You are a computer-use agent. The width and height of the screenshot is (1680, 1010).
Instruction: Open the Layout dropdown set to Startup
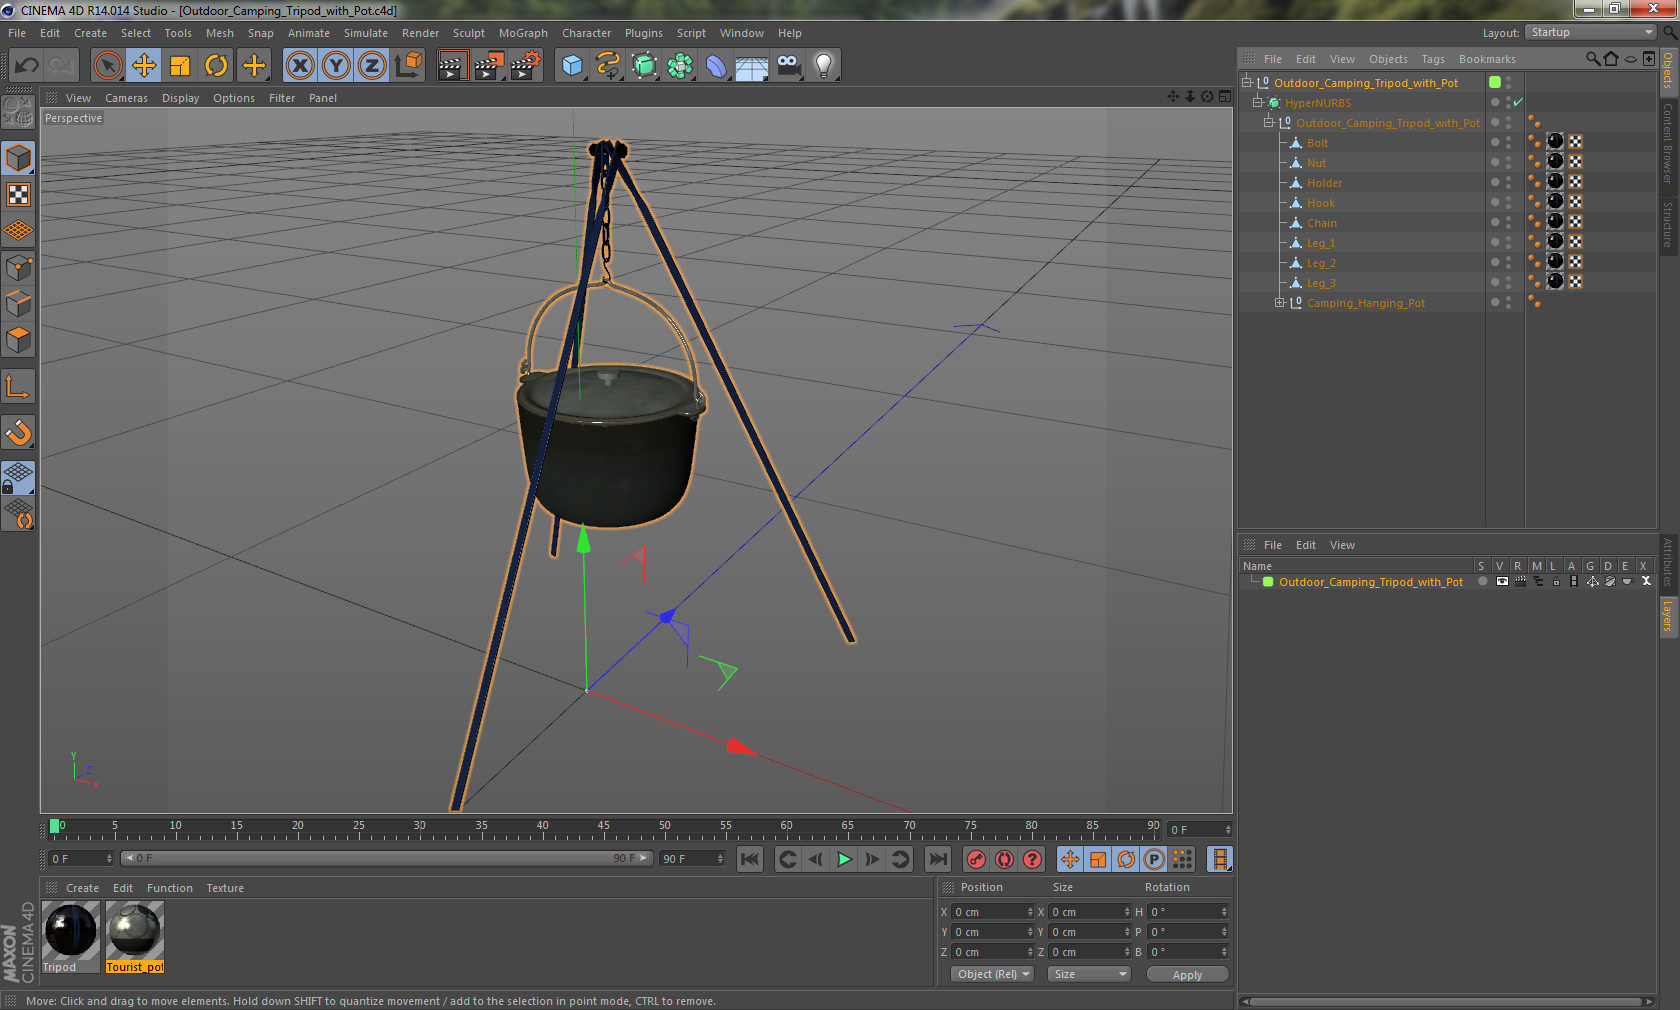tap(1591, 33)
